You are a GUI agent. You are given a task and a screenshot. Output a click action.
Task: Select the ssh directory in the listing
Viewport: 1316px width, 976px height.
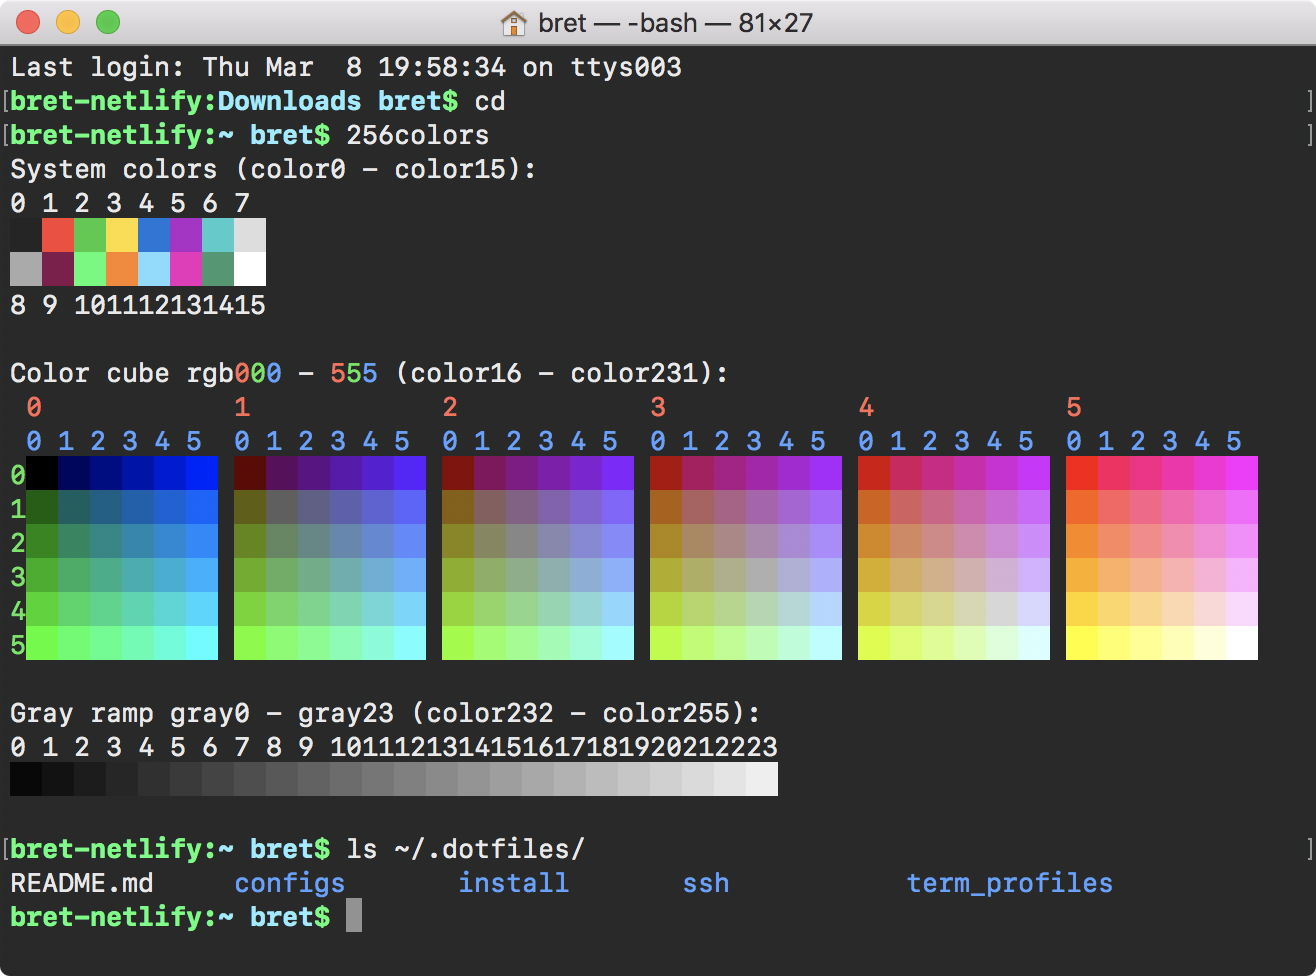pyautogui.click(x=705, y=884)
